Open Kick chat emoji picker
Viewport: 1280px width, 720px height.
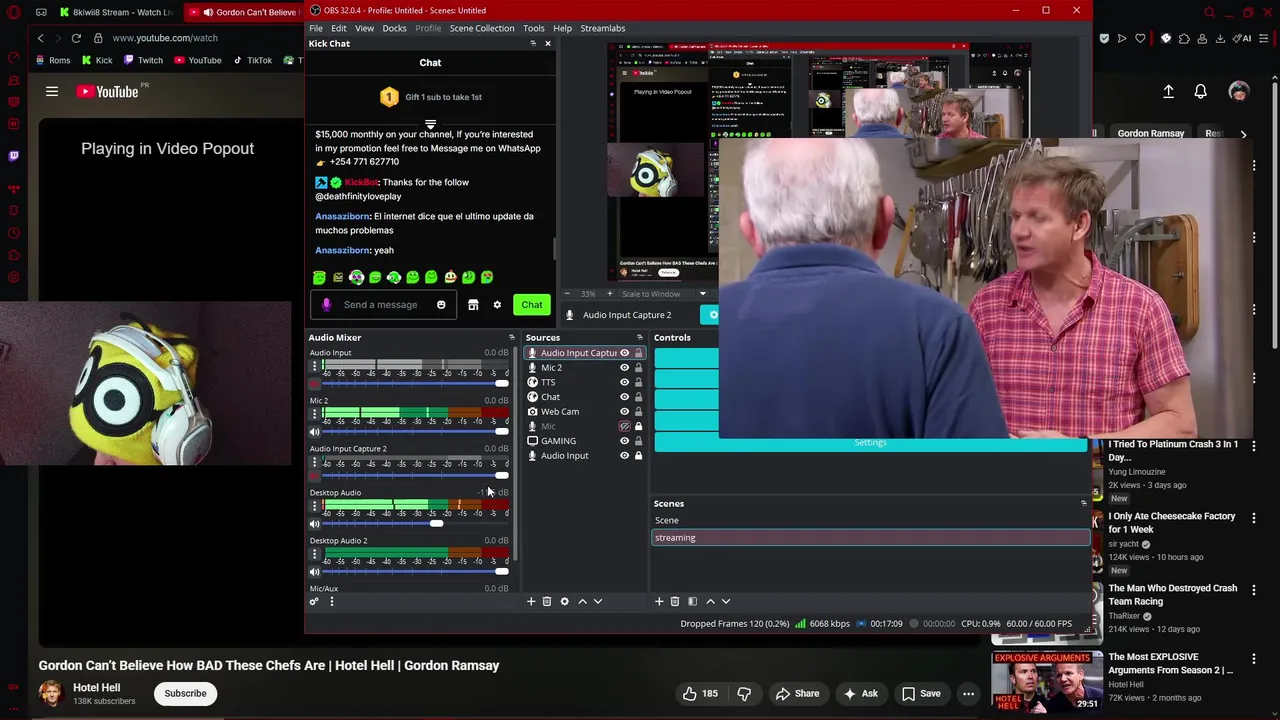point(441,305)
